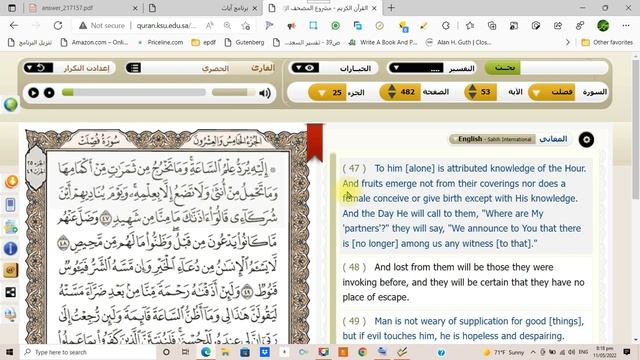
Task: Click the mobile device icon in left sidebar
Action: pyautogui.click(x=11, y=204)
